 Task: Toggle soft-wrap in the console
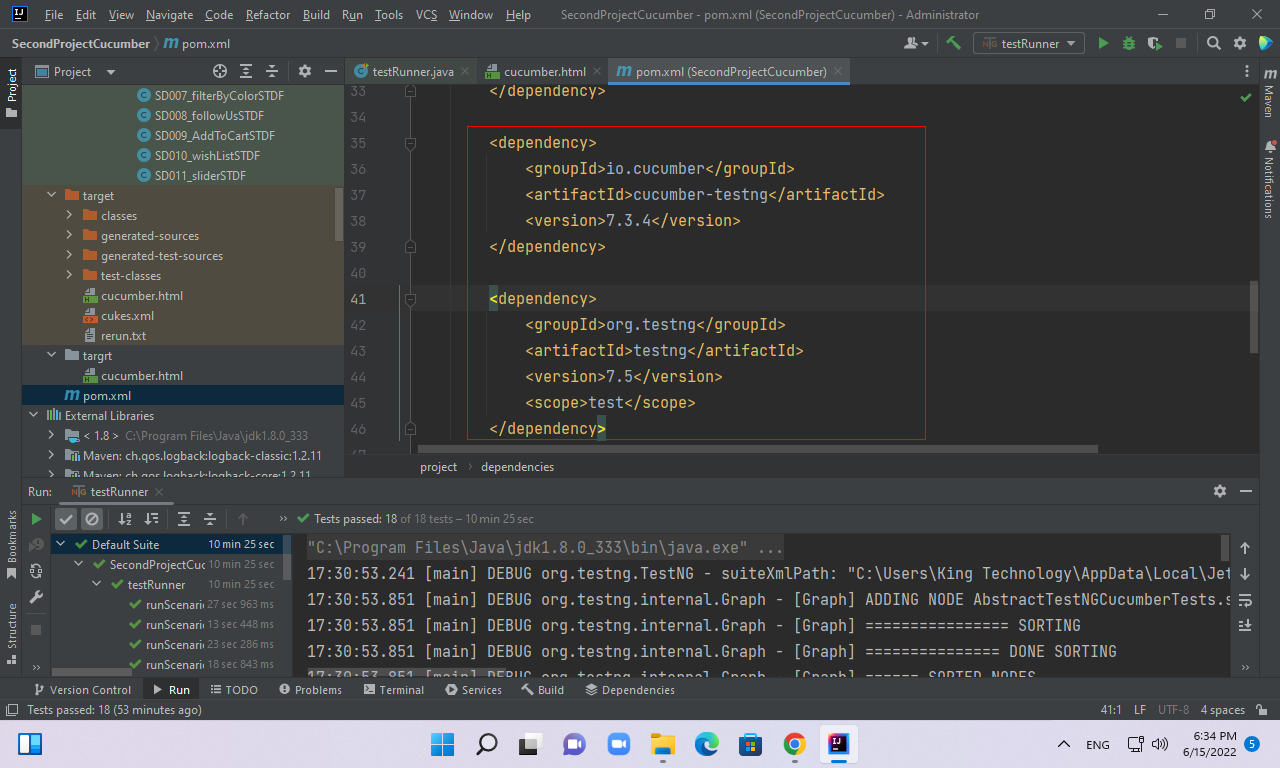coord(1245,600)
